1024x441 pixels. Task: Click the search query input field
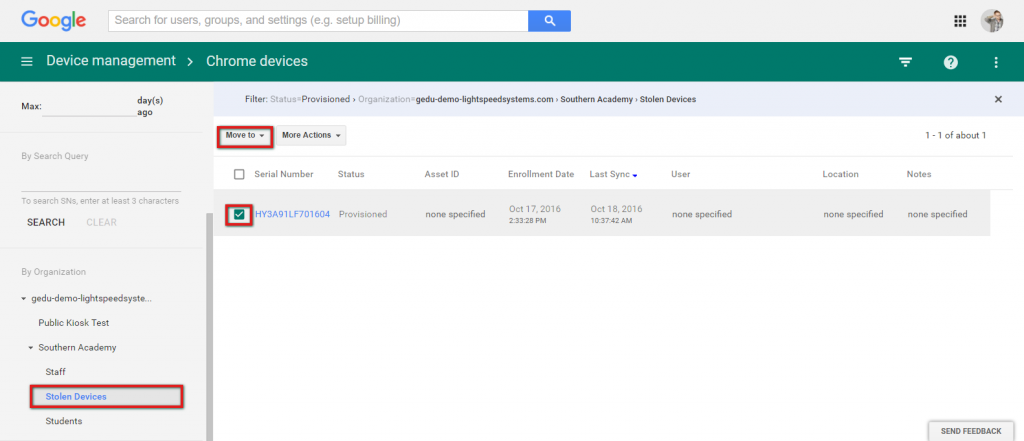click(101, 182)
